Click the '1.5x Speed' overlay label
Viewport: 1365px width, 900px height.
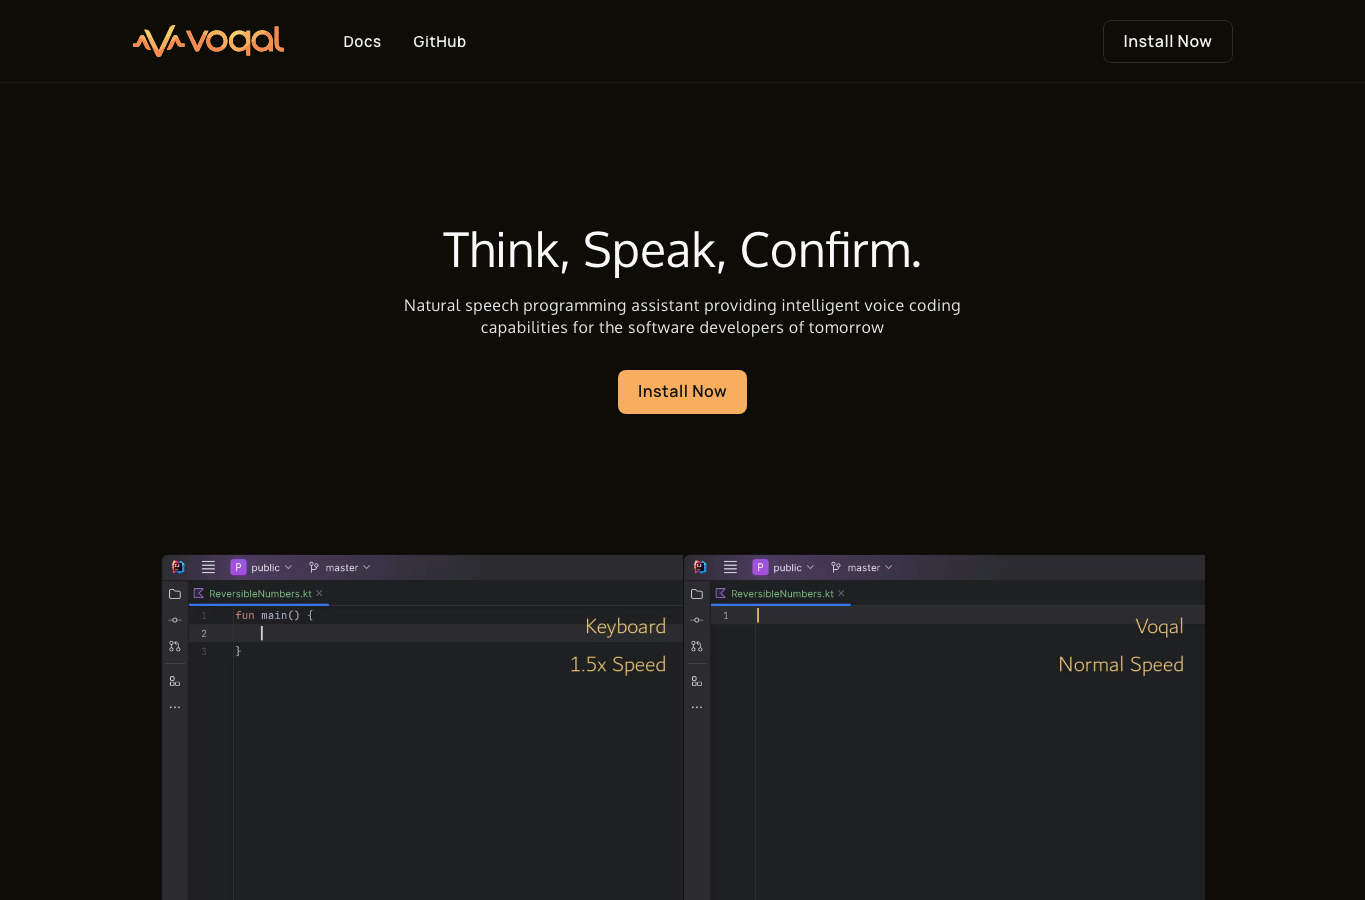coord(618,665)
